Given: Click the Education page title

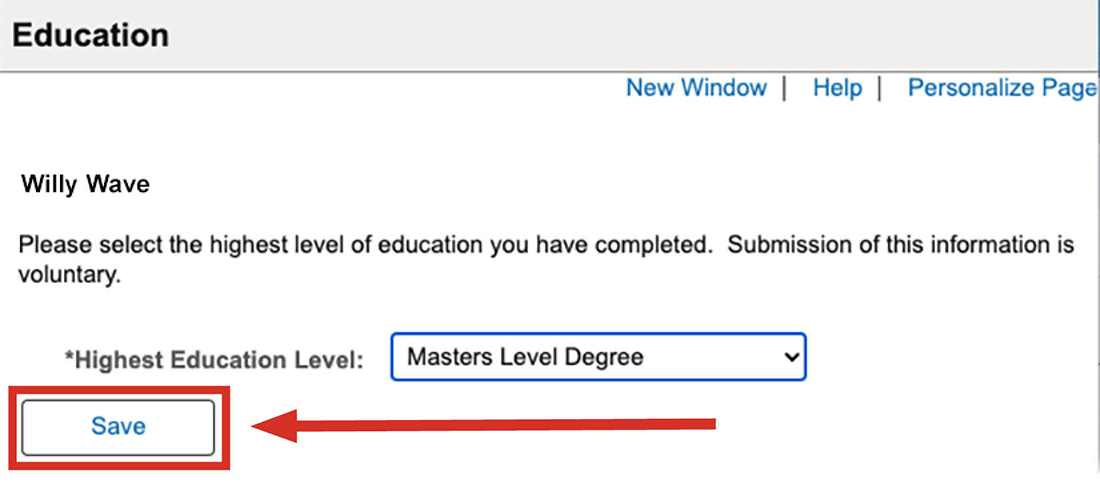Looking at the screenshot, I should (91, 36).
